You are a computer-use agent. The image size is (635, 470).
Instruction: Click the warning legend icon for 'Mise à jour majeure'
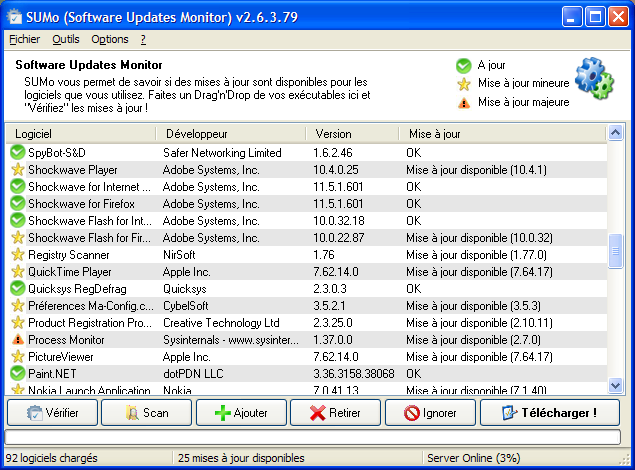pos(464,103)
